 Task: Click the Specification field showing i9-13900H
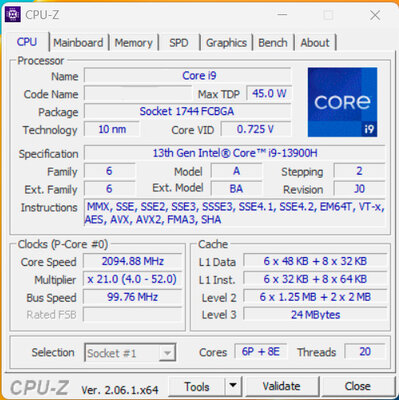[235, 153]
